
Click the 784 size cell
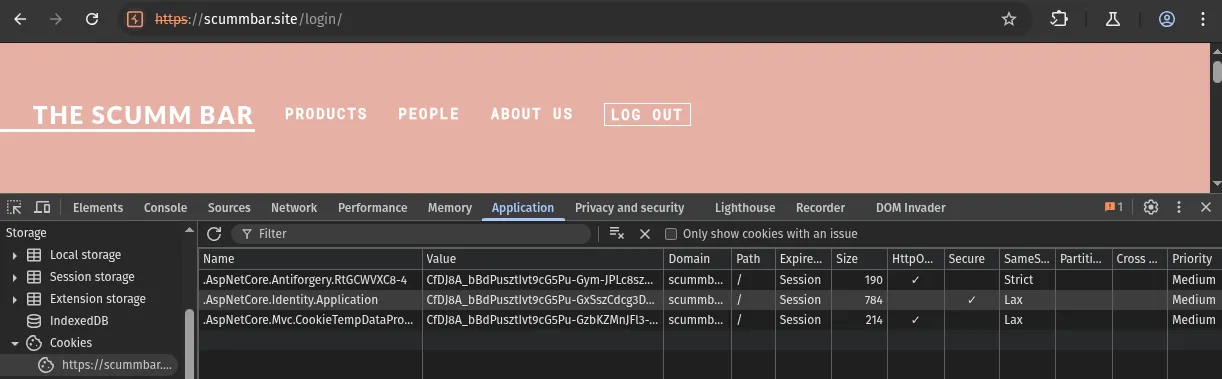tap(859, 300)
